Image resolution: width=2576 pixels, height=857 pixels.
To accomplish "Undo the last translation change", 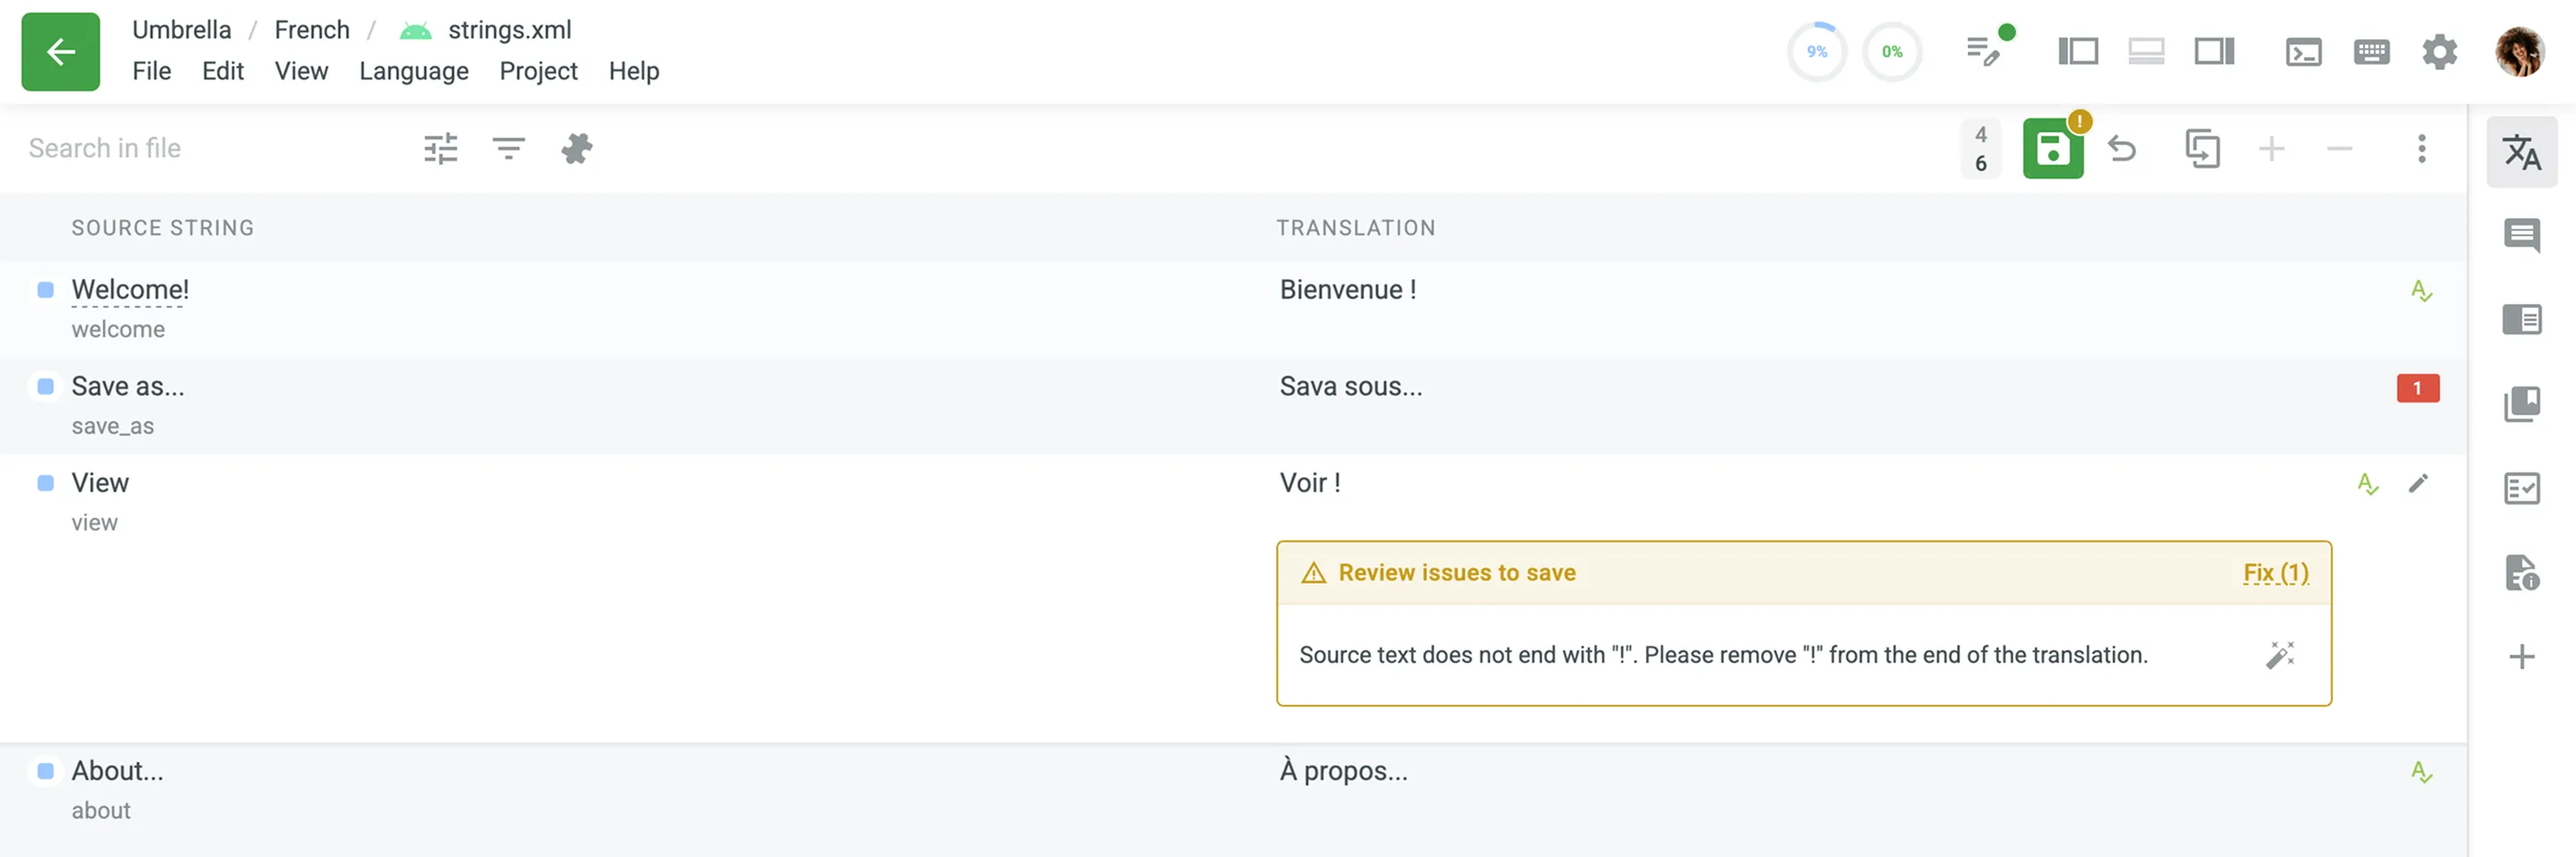I will pos(2123,148).
